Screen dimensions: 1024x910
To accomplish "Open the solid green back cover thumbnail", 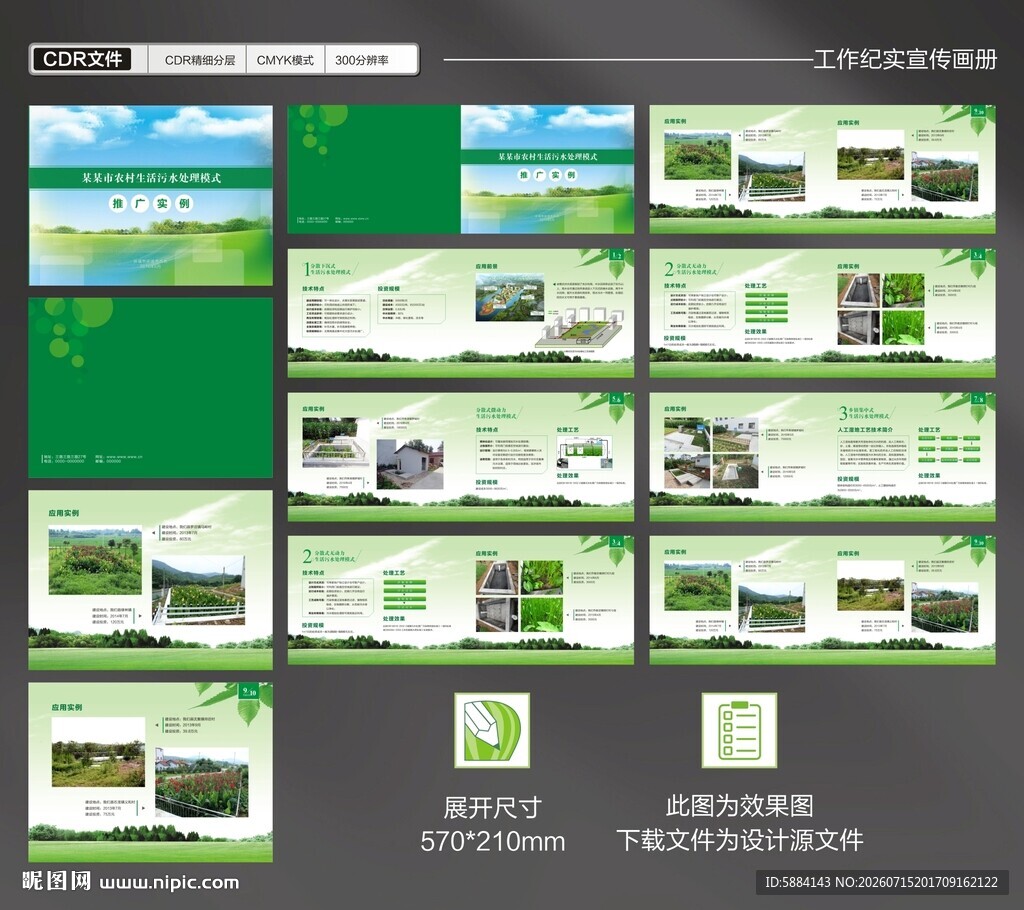I will point(151,388).
